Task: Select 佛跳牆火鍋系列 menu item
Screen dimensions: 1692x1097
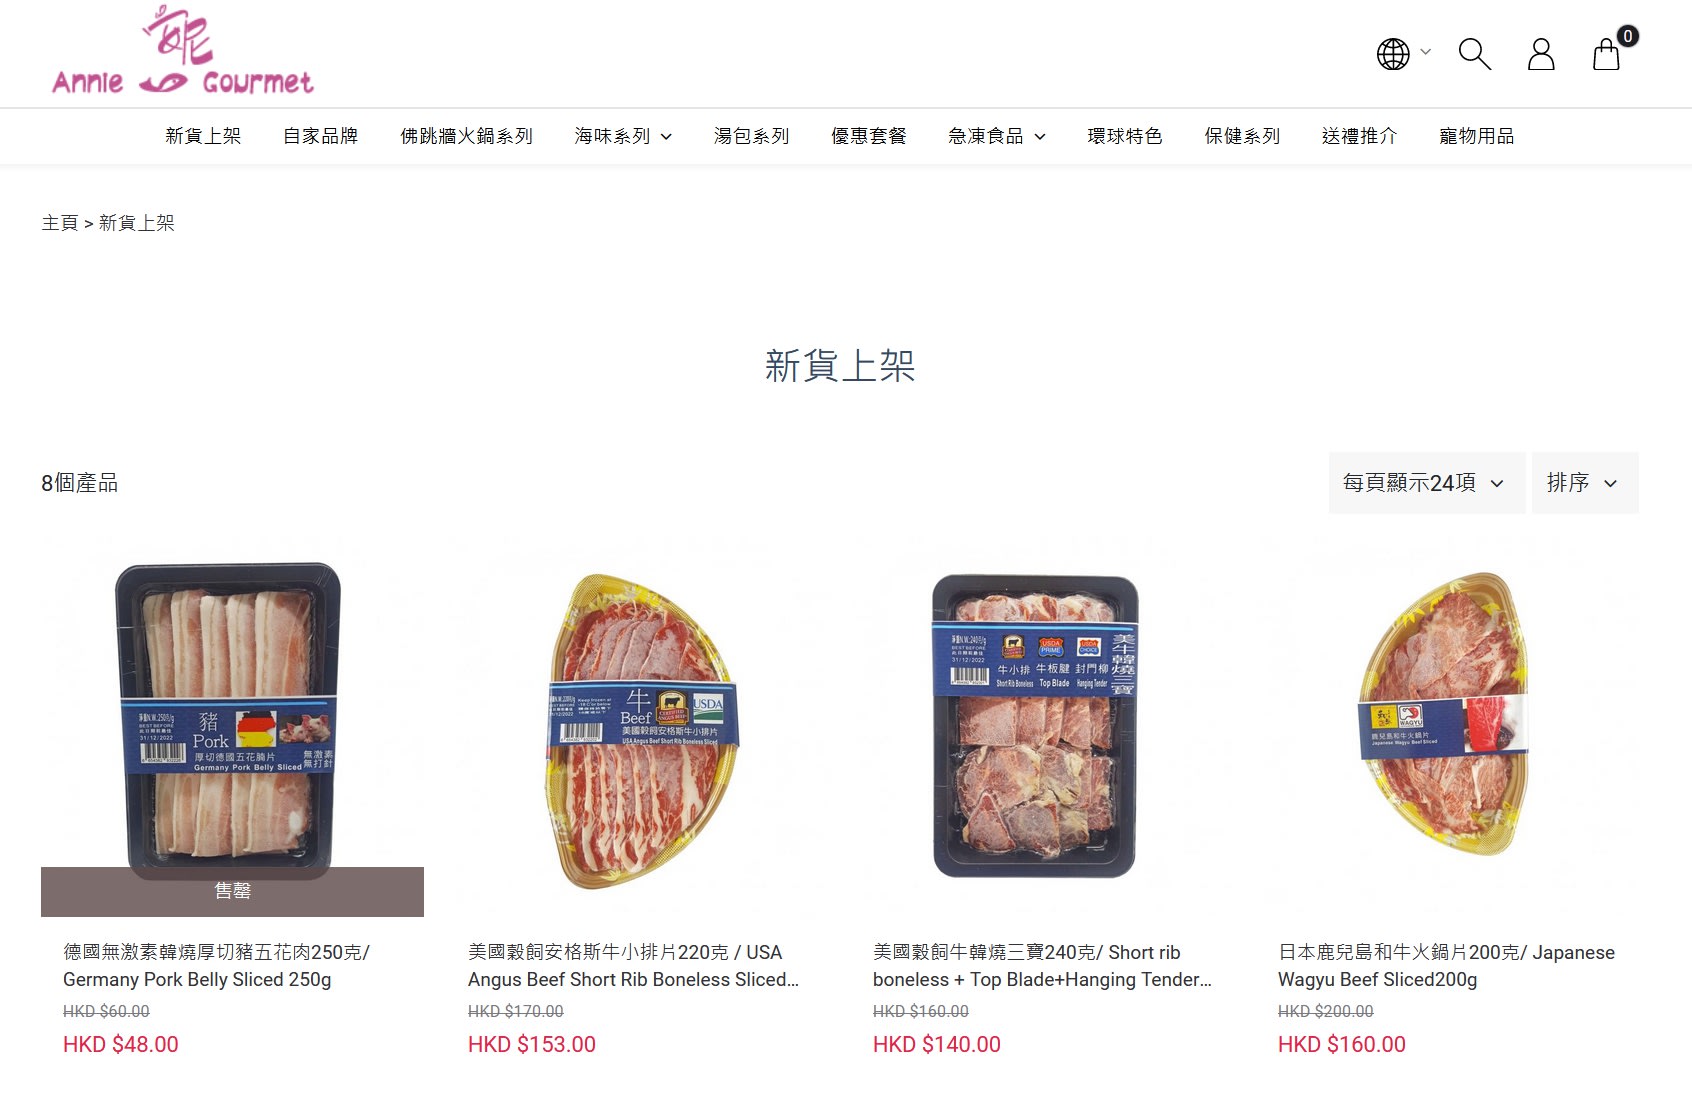Action: 466,136
